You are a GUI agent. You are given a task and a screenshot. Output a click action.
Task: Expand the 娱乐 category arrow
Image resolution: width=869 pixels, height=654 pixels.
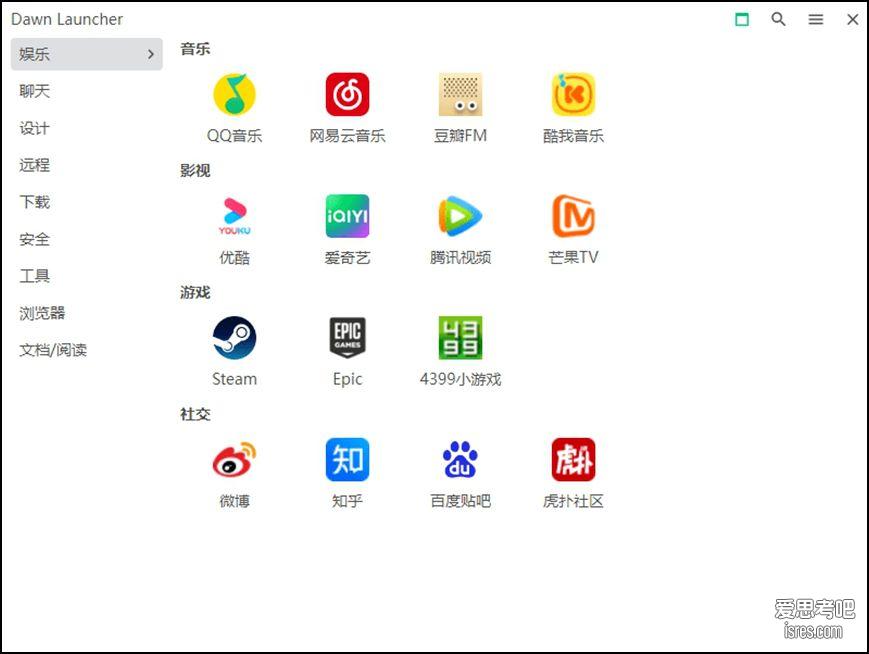pyautogui.click(x=151, y=54)
